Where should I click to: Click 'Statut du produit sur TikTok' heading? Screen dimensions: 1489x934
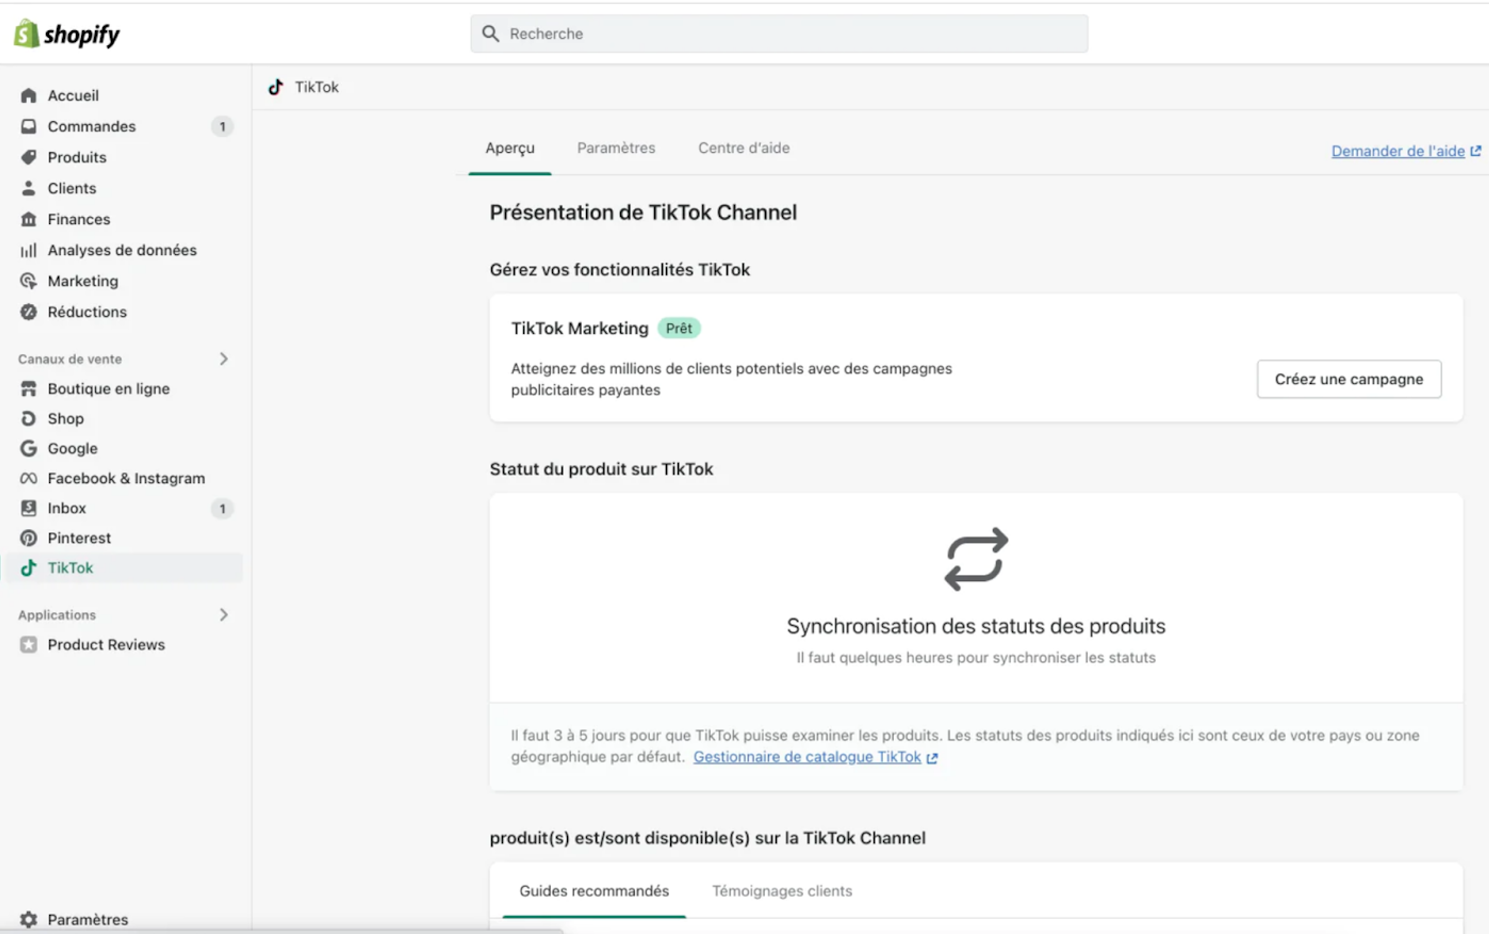point(601,469)
